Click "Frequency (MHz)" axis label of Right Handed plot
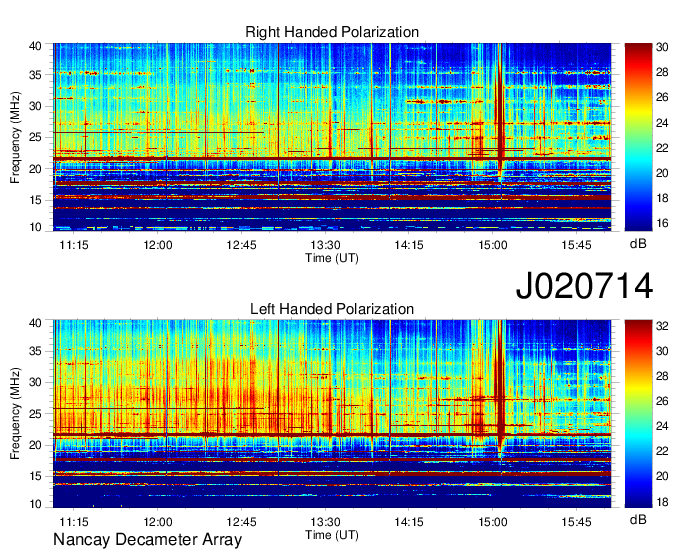This screenshot has width=680, height=552. pos(15,137)
